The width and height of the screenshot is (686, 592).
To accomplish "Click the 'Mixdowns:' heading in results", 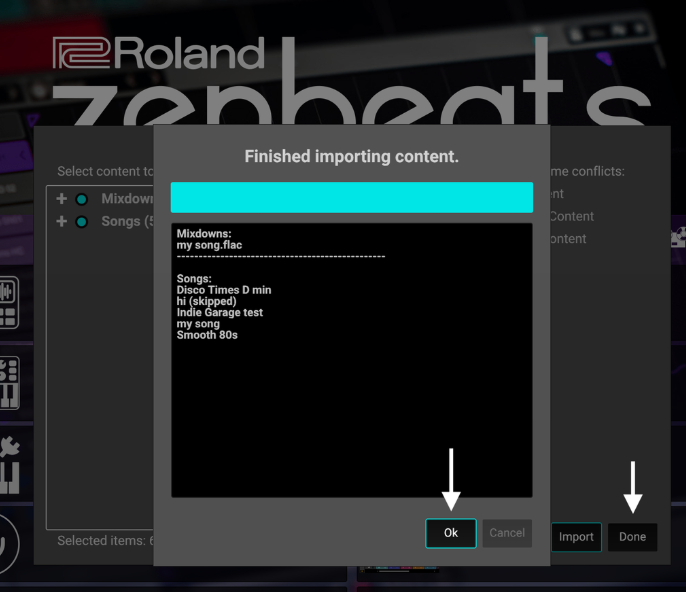I will (x=204, y=234).
